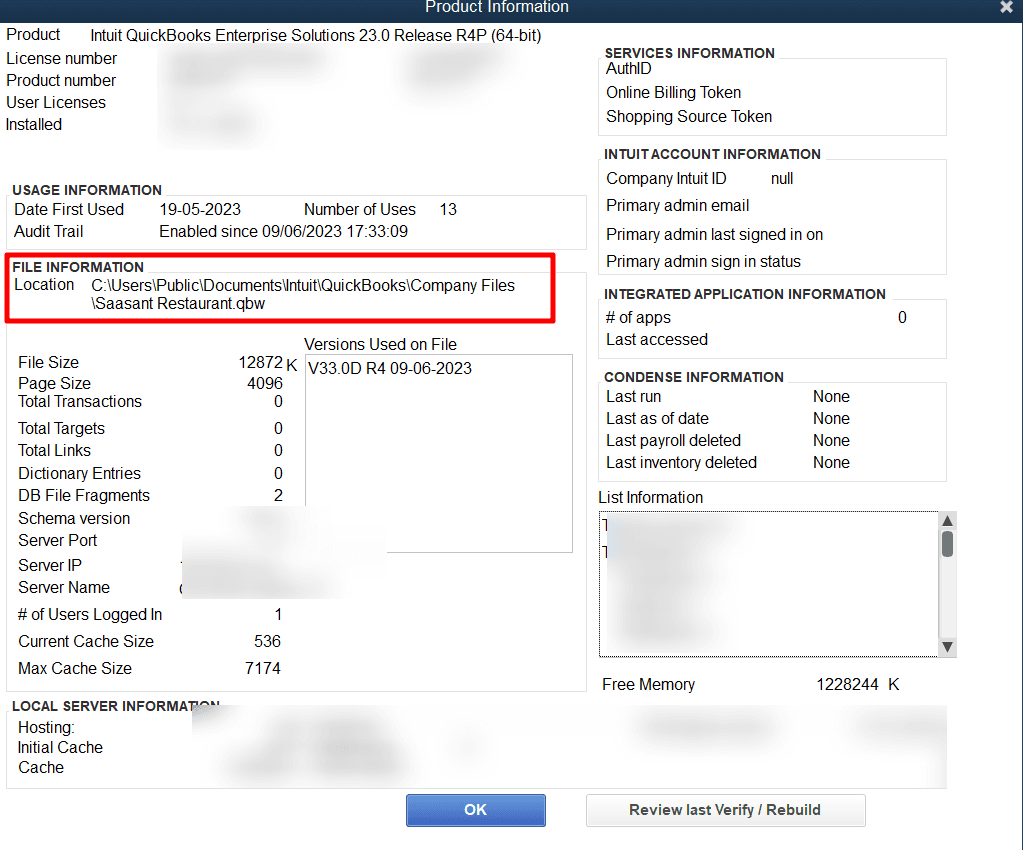Click the Total Targets label

61,428
